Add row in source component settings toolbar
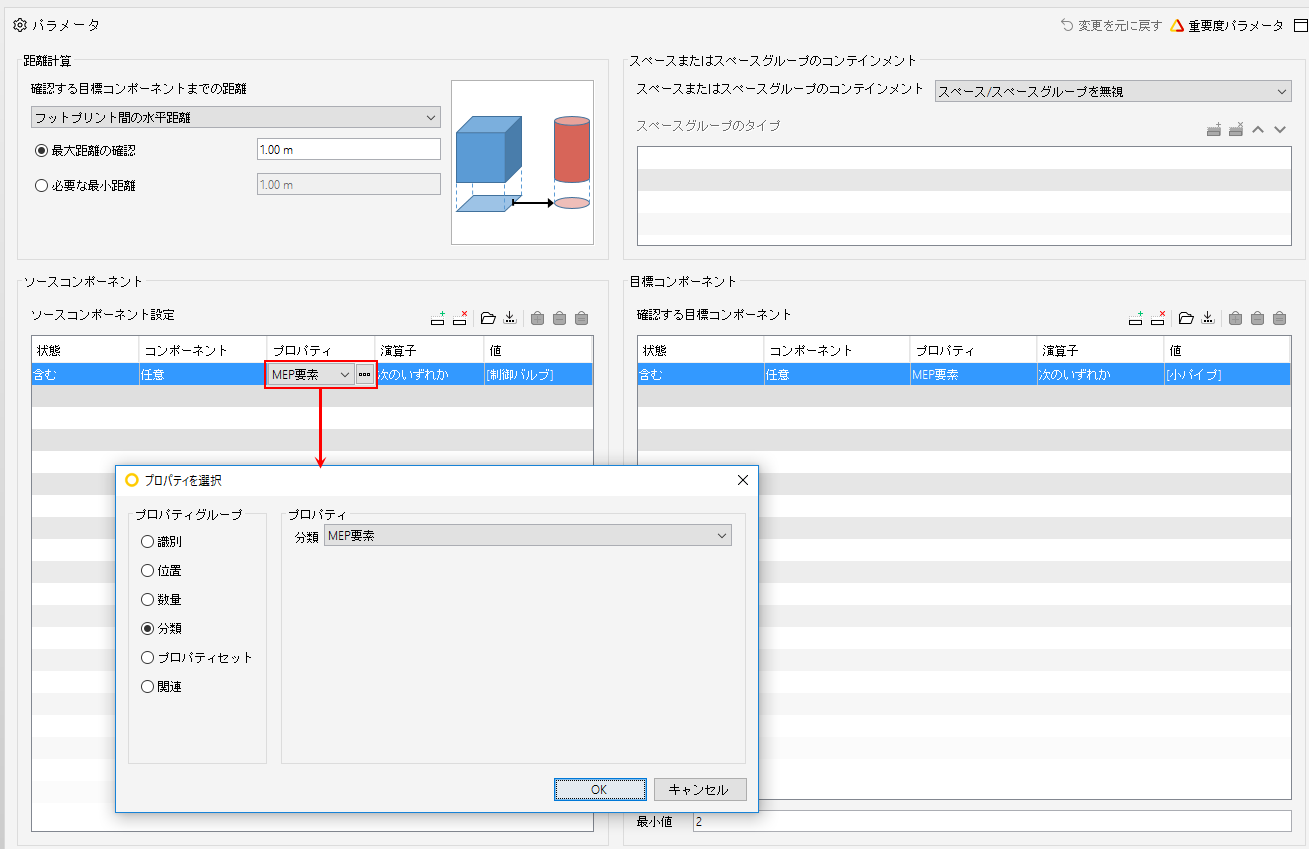 click(437, 319)
